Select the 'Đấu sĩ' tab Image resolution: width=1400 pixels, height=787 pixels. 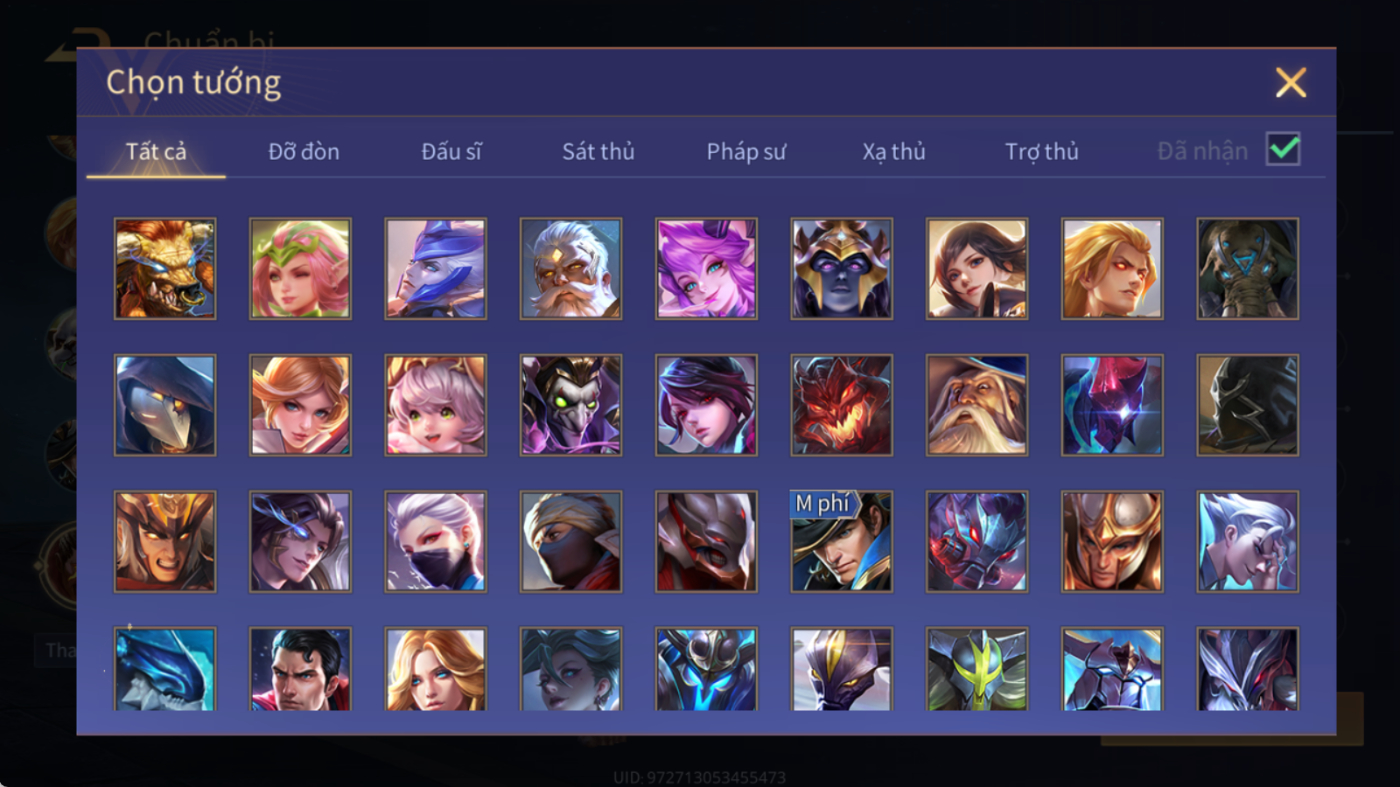[x=451, y=151]
